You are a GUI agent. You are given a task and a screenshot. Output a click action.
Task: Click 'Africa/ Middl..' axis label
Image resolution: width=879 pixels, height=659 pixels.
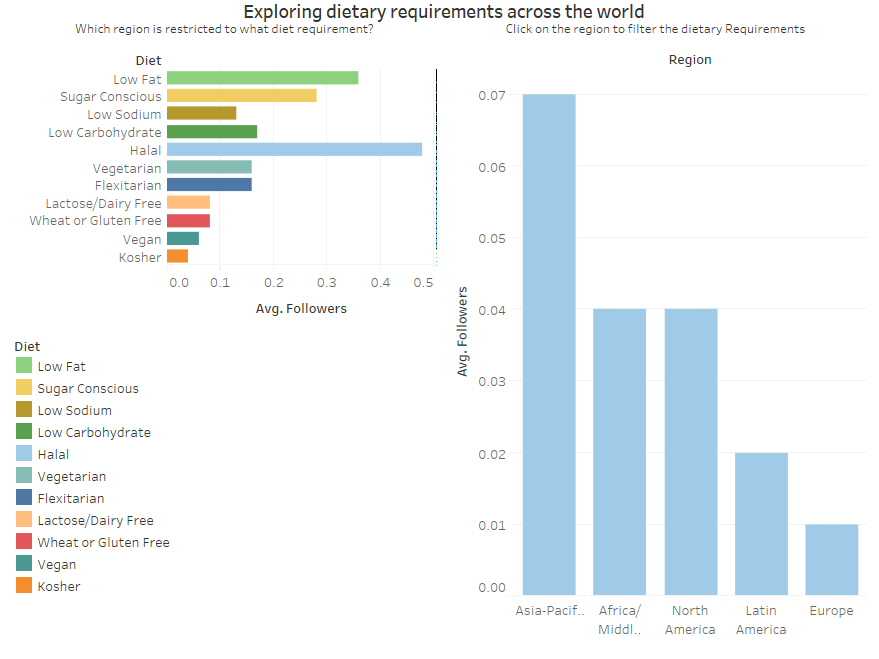[619, 620]
